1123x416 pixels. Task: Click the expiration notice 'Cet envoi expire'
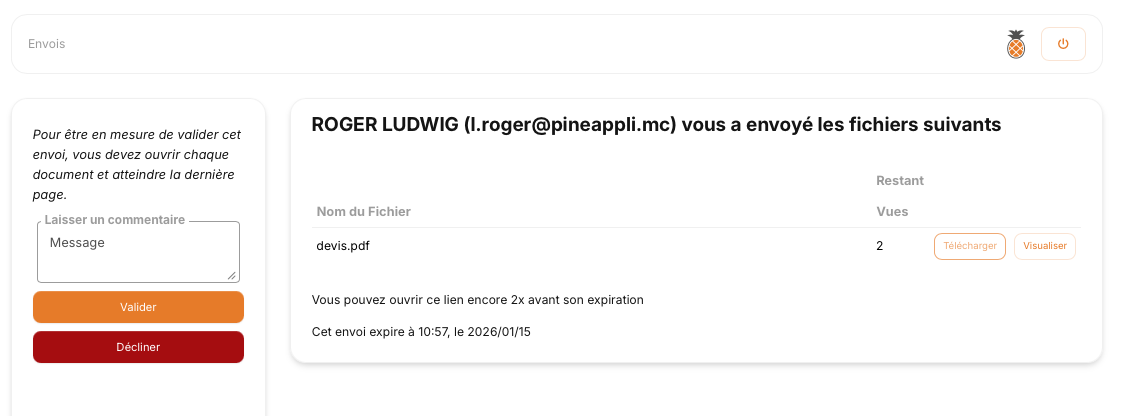[421, 331]
